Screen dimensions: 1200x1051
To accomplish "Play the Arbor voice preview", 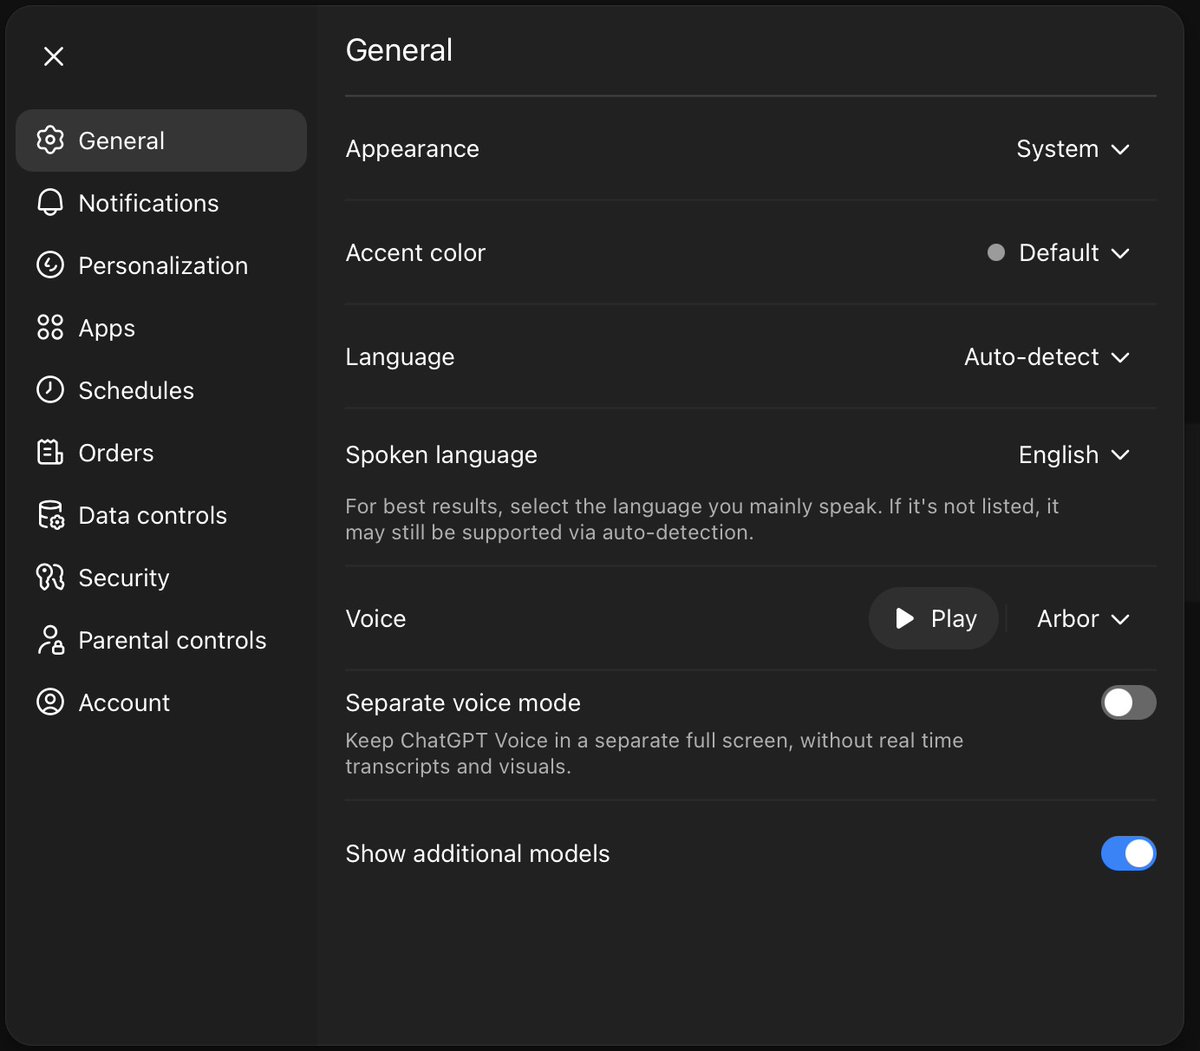I will pyautogui.click(x=933, y=619).
